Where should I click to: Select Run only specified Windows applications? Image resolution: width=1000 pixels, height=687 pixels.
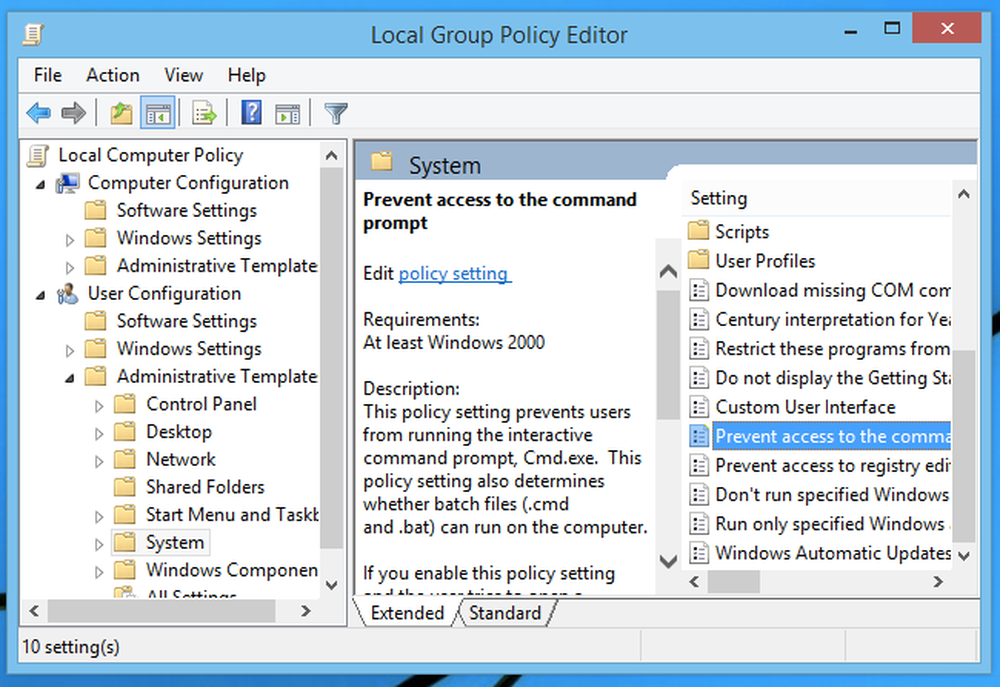820,524
